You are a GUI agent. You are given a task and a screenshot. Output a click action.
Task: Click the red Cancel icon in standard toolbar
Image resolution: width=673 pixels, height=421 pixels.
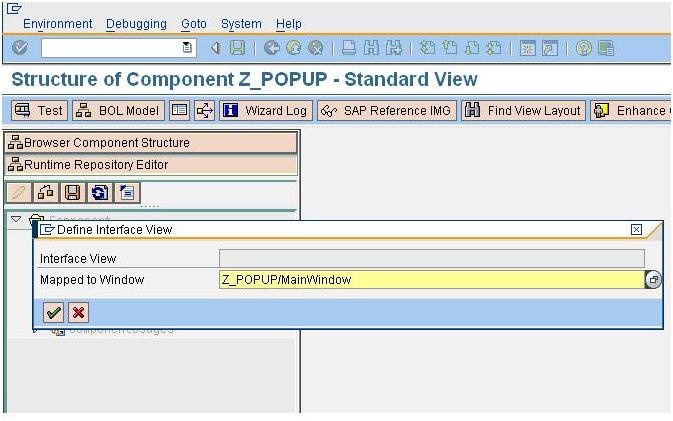coord(316,48)
